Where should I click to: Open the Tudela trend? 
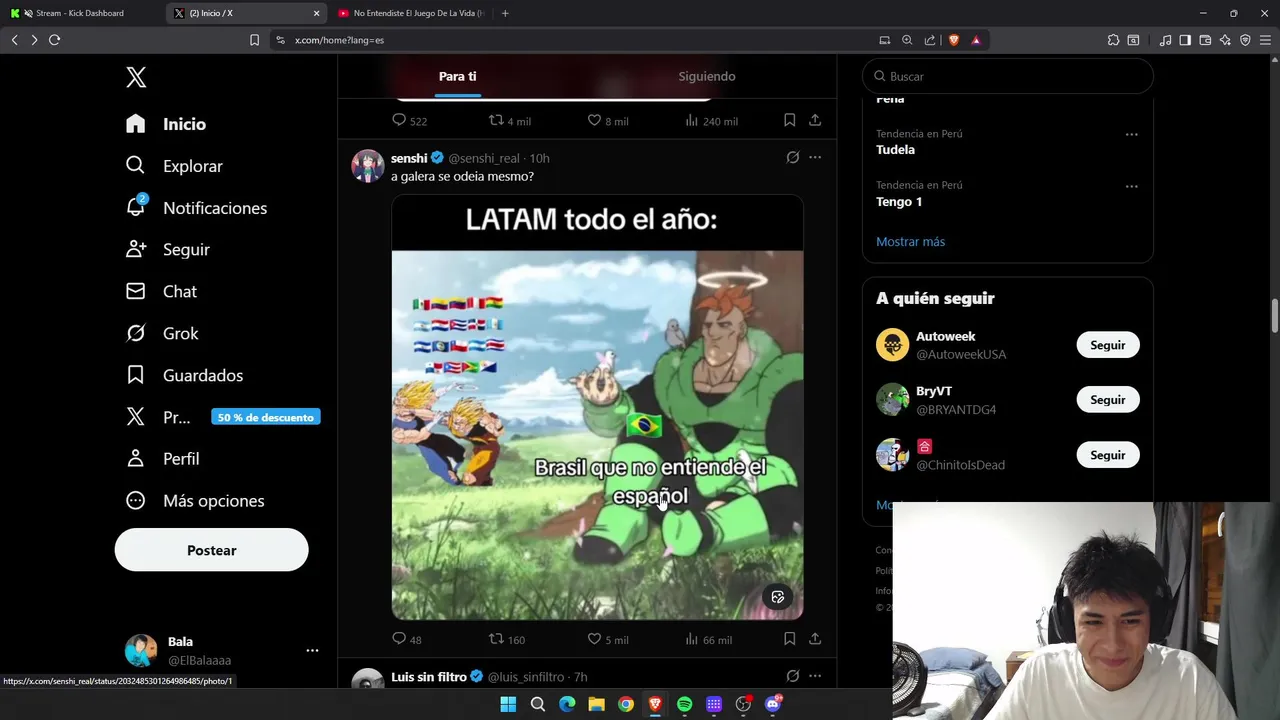[896, 150]
